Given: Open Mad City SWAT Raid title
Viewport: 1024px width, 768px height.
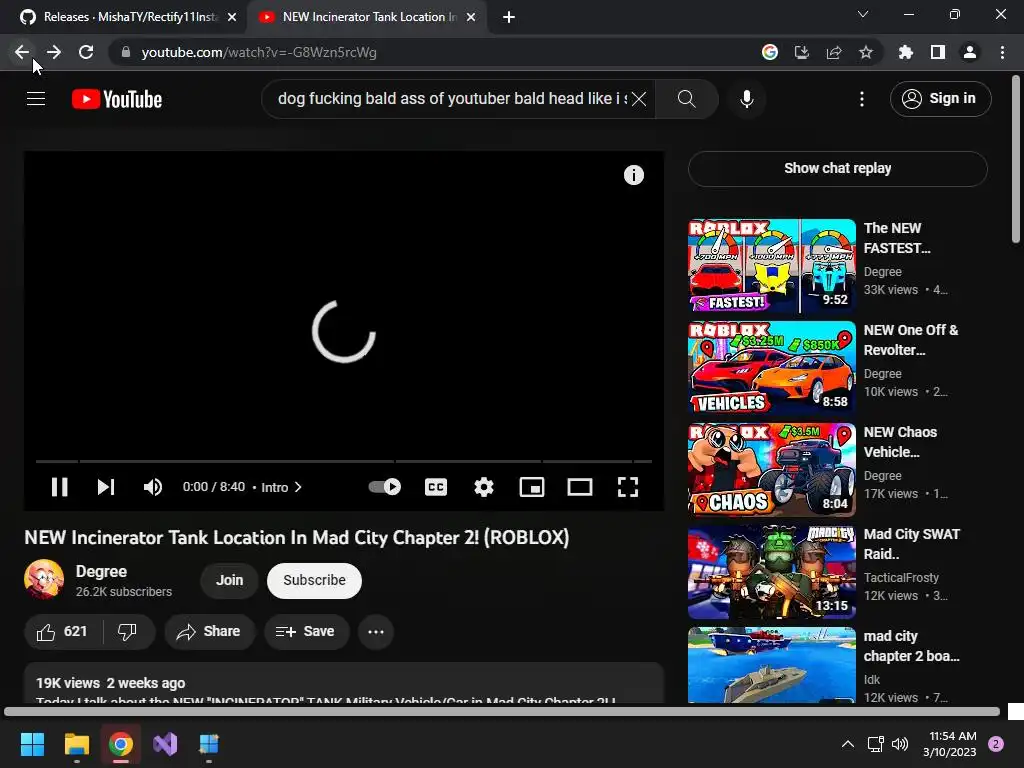Looking at the screenshot, I should coord(912,544).
